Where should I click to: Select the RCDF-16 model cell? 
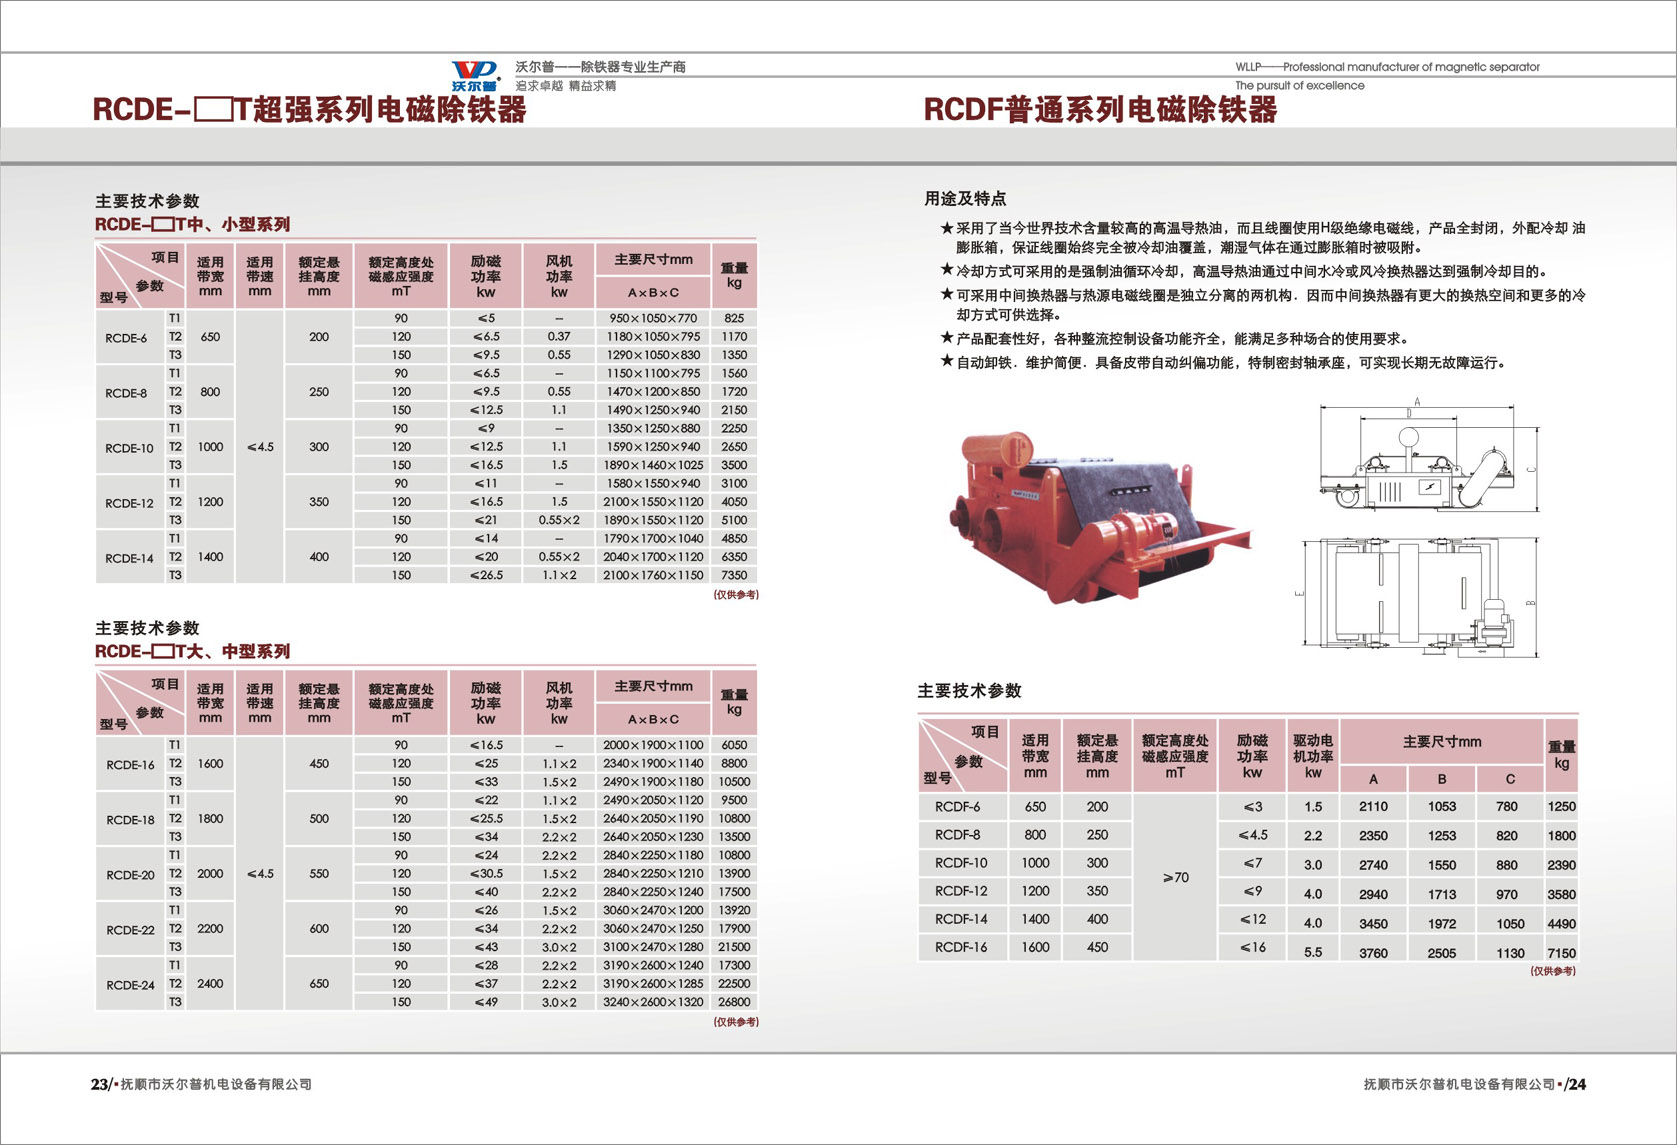click(960, 947)
